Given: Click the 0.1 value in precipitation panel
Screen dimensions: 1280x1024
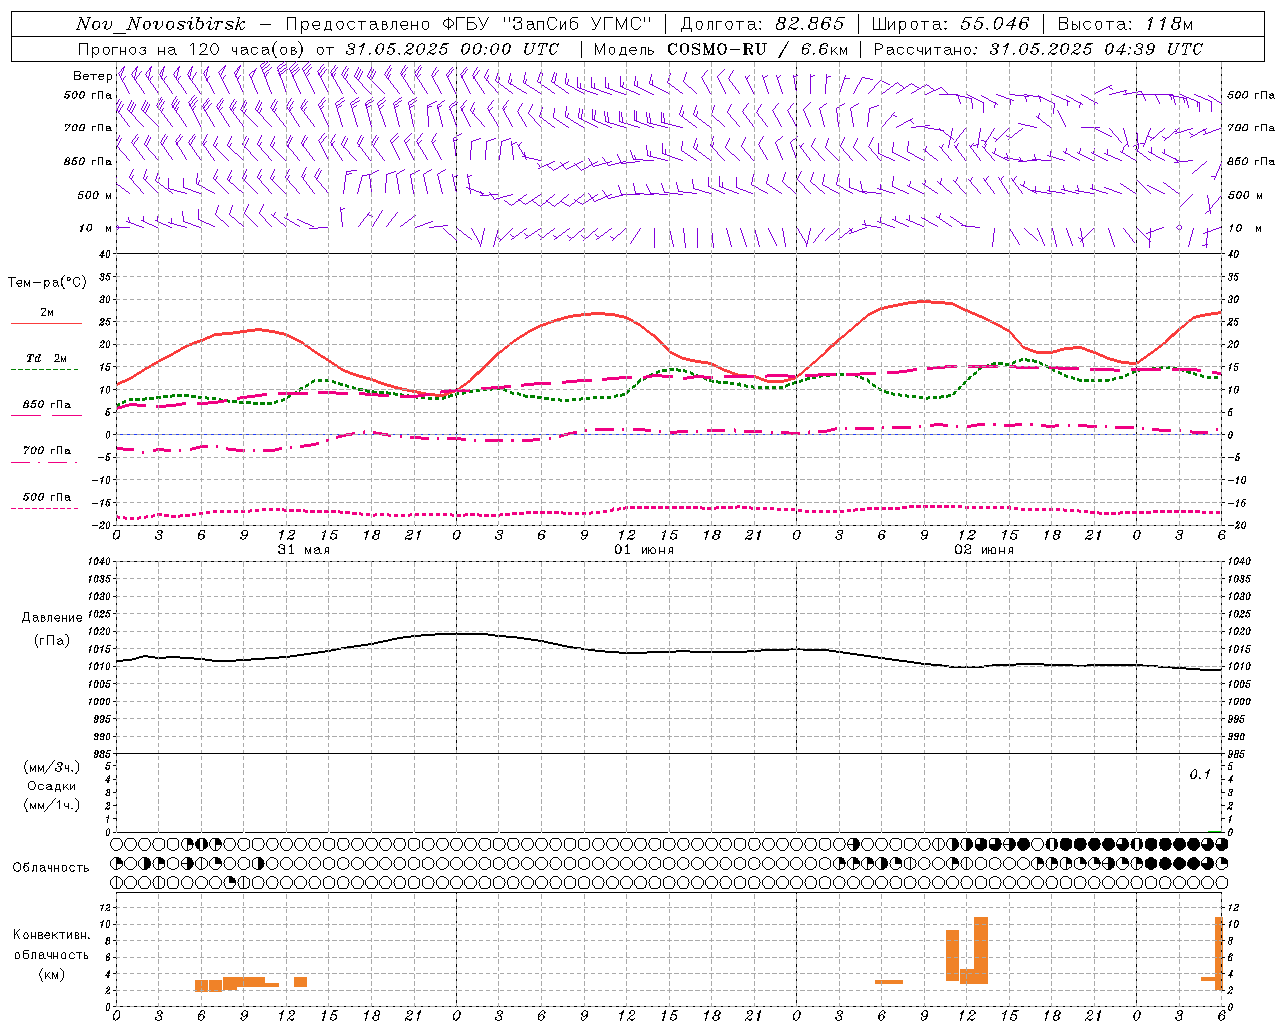Looking at the screenshot, I should (x=1200, y=774).
